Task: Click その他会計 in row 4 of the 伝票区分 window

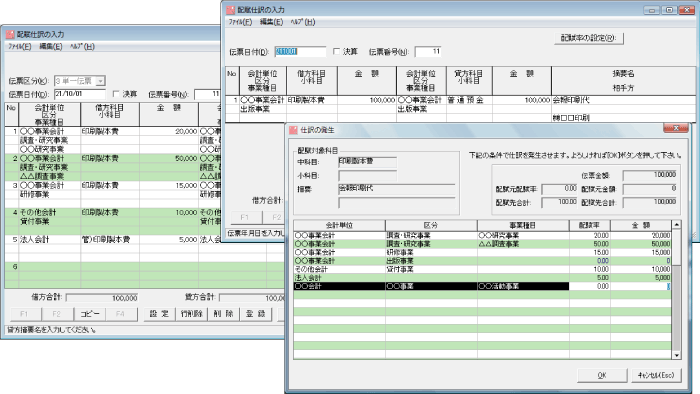Action: click(49, 212)
